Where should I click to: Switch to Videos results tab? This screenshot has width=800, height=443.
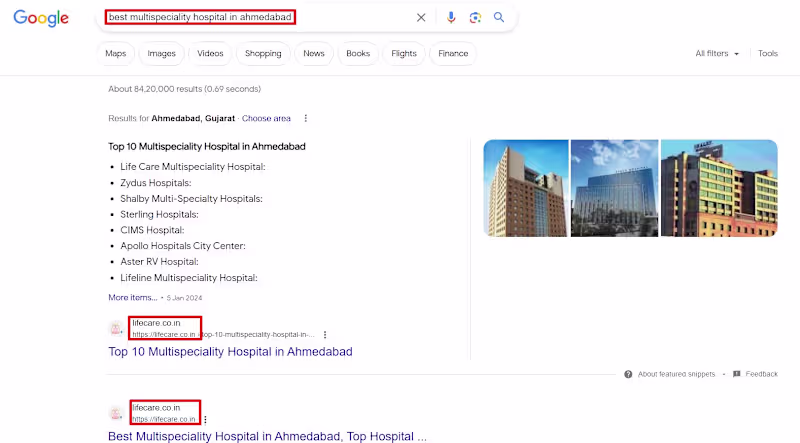coord(210,54)
